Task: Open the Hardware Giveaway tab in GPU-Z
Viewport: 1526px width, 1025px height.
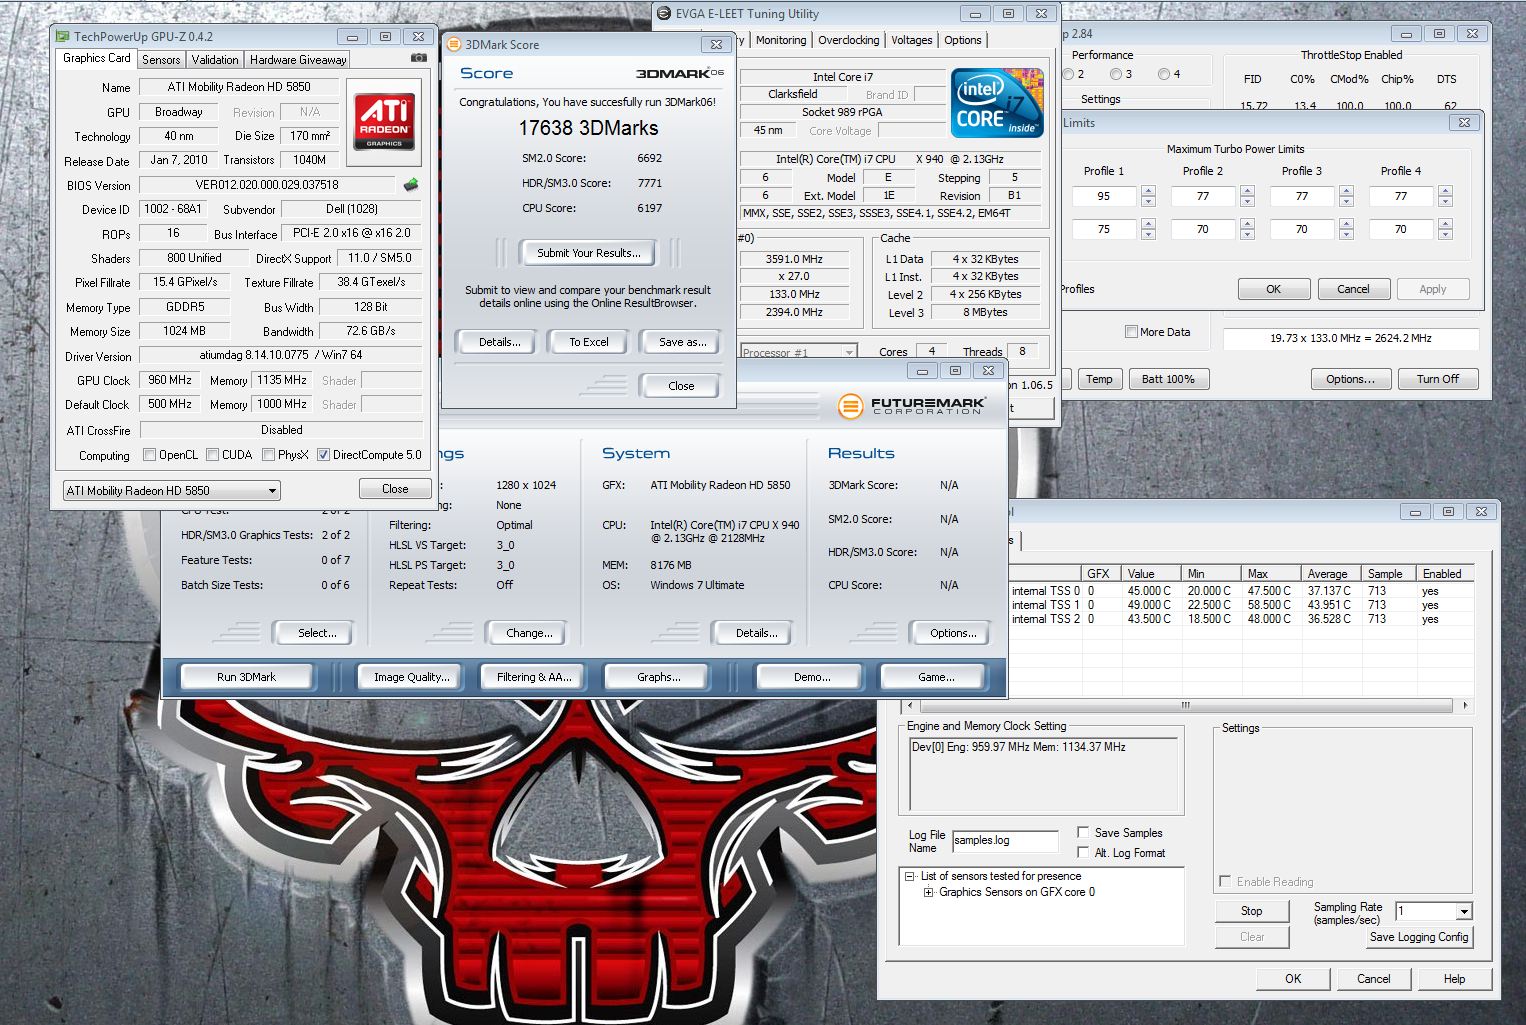Action: pos(298,60)
